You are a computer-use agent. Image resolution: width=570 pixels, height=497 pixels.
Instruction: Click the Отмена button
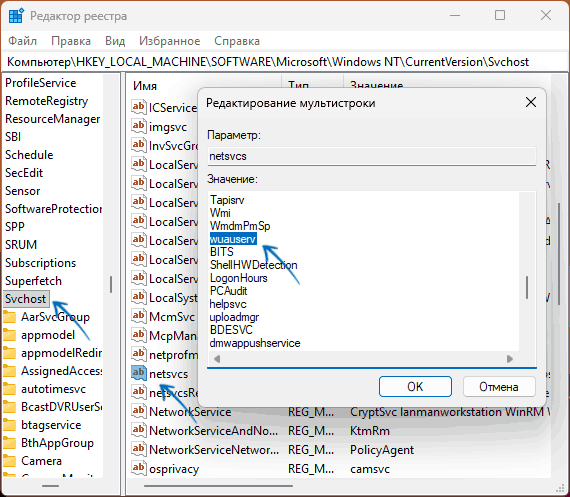point(499,386)
